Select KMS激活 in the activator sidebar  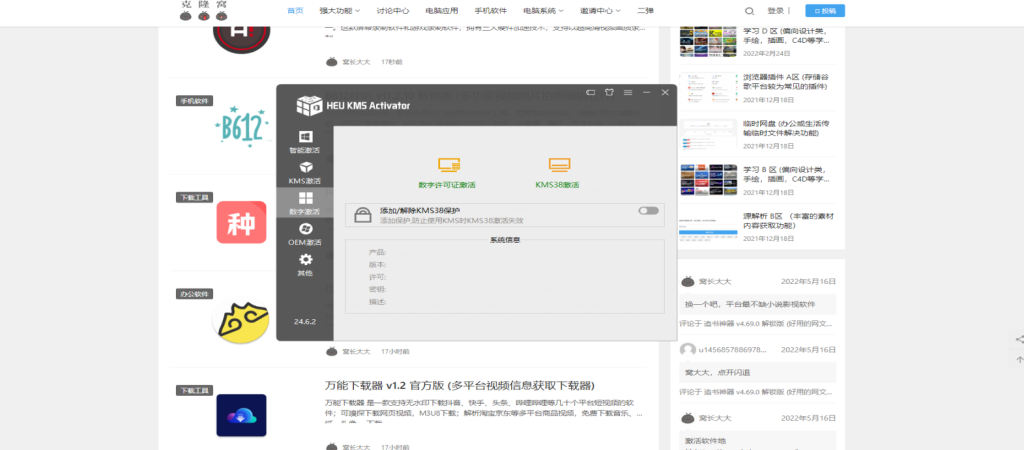304,172
